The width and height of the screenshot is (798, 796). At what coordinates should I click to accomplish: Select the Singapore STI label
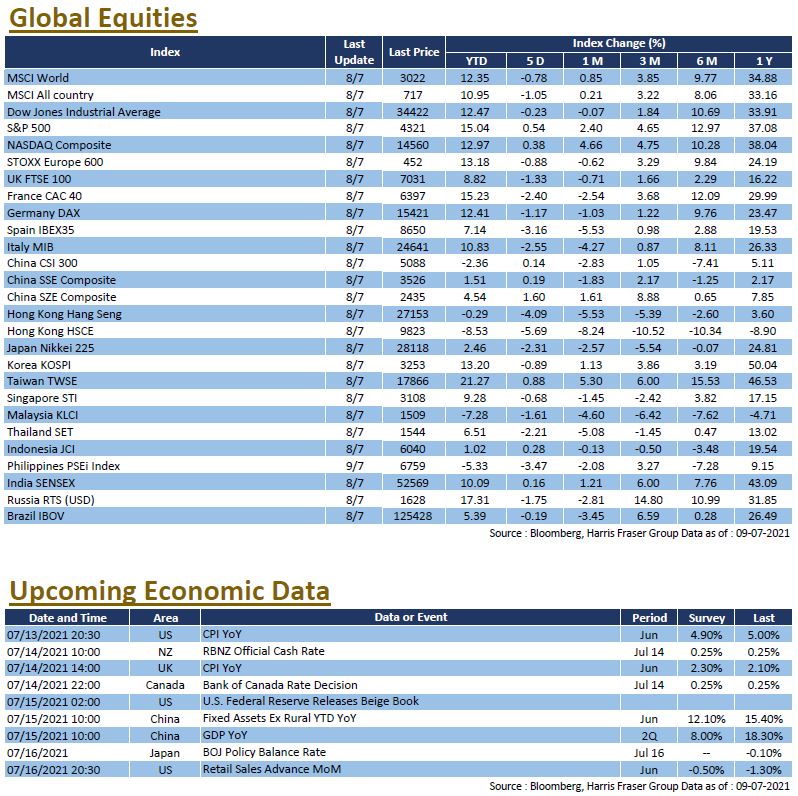pos(42,398)
